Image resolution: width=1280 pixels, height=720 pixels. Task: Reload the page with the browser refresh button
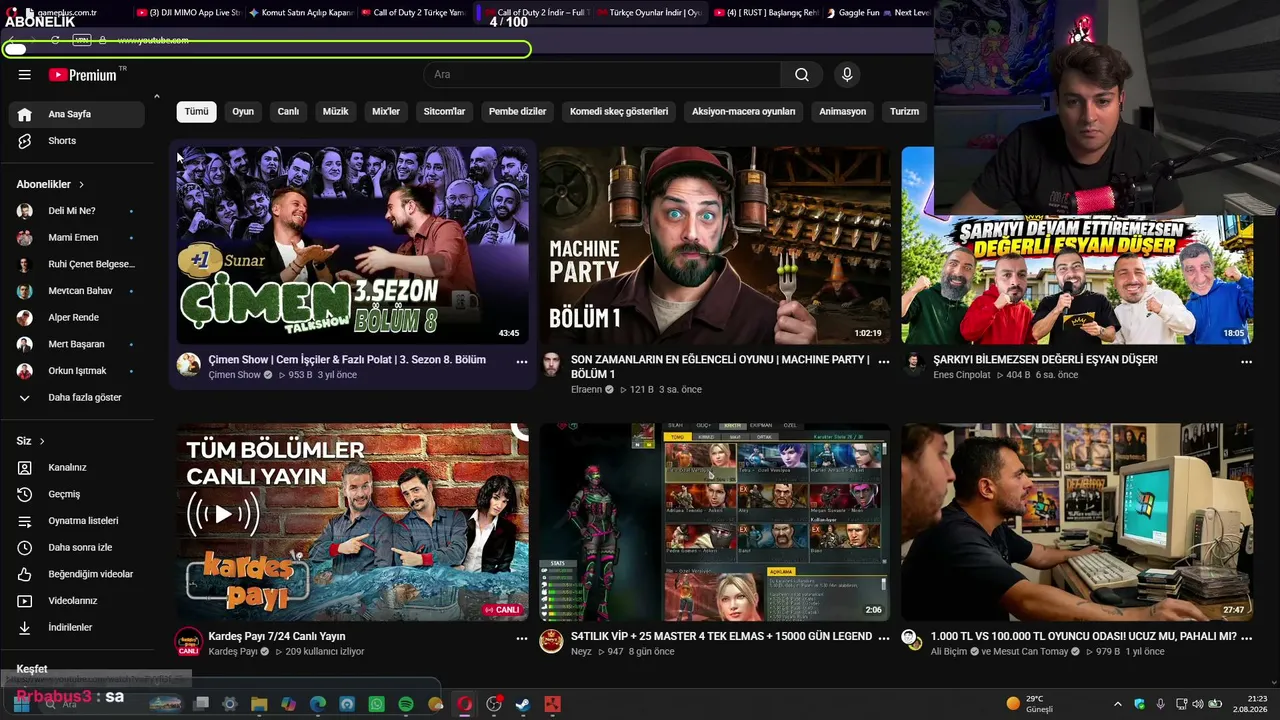coord(55,40)
